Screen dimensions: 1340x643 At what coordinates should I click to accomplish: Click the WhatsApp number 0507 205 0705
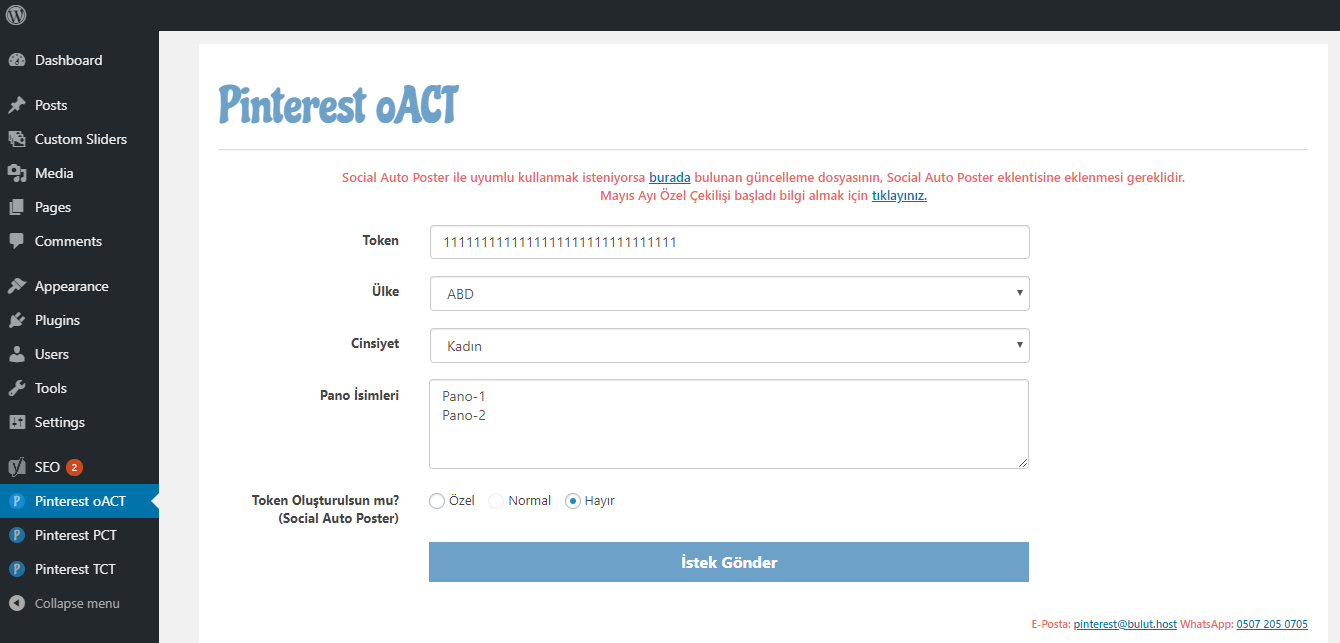(x=1272, y=624)
